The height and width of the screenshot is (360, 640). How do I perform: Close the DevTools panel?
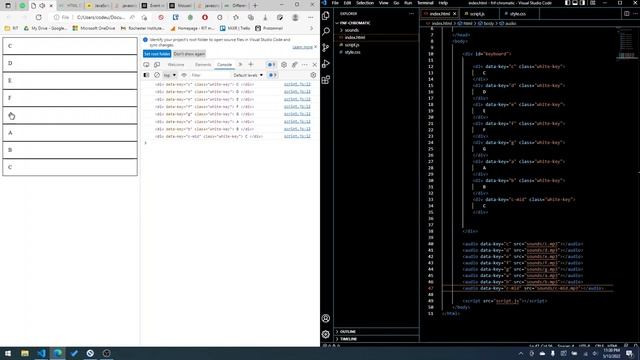coord(315,64)
